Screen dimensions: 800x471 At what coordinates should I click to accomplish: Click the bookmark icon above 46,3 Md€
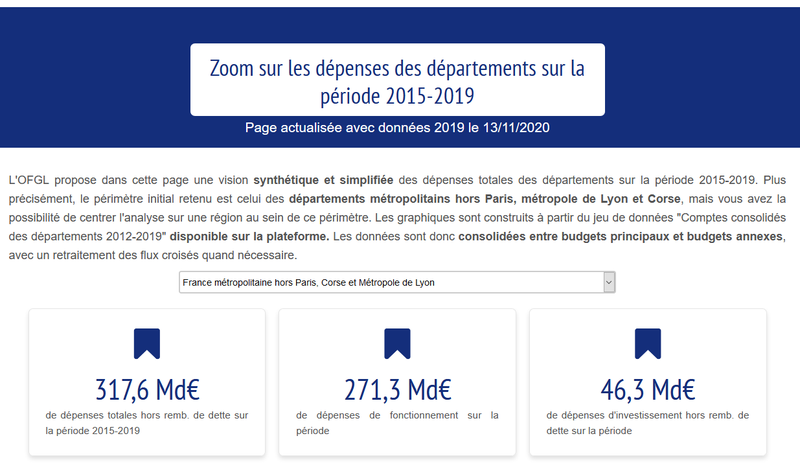(x=648, y=344)
